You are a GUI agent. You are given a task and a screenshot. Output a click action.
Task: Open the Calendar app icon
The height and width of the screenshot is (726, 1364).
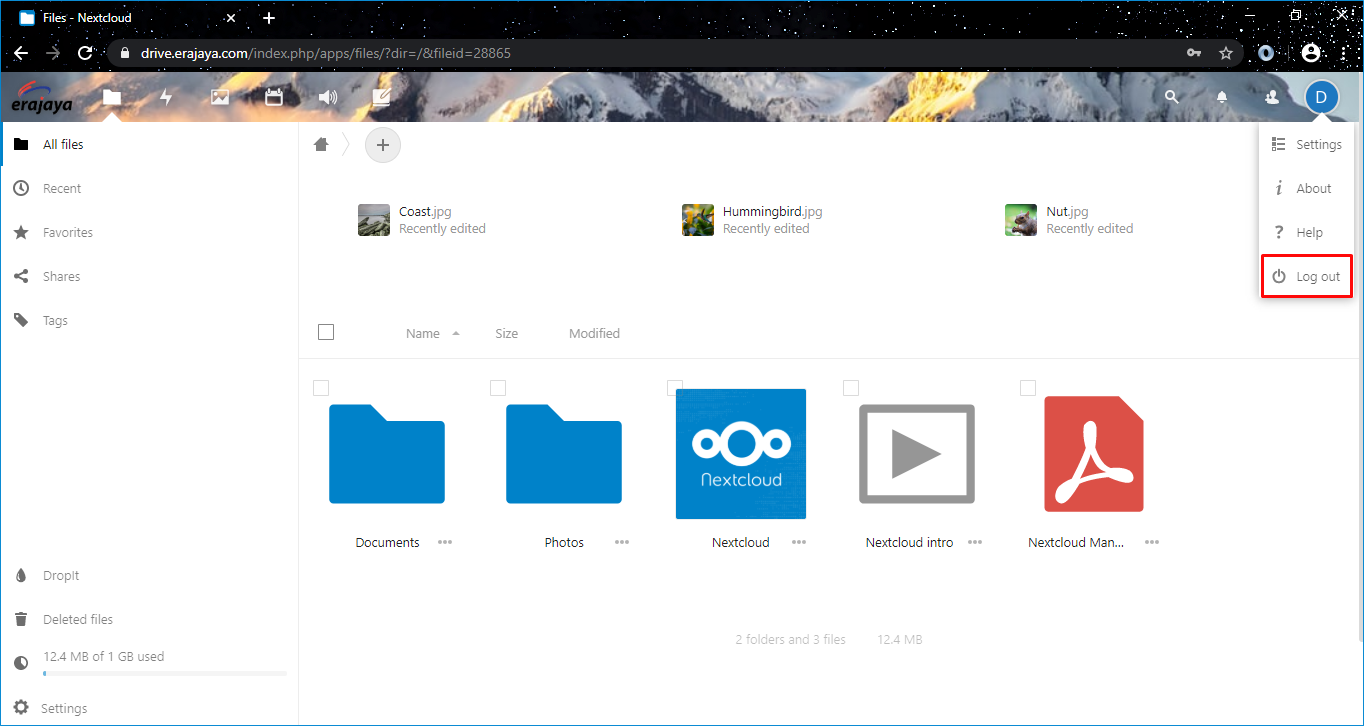click(x=274, y=97)
